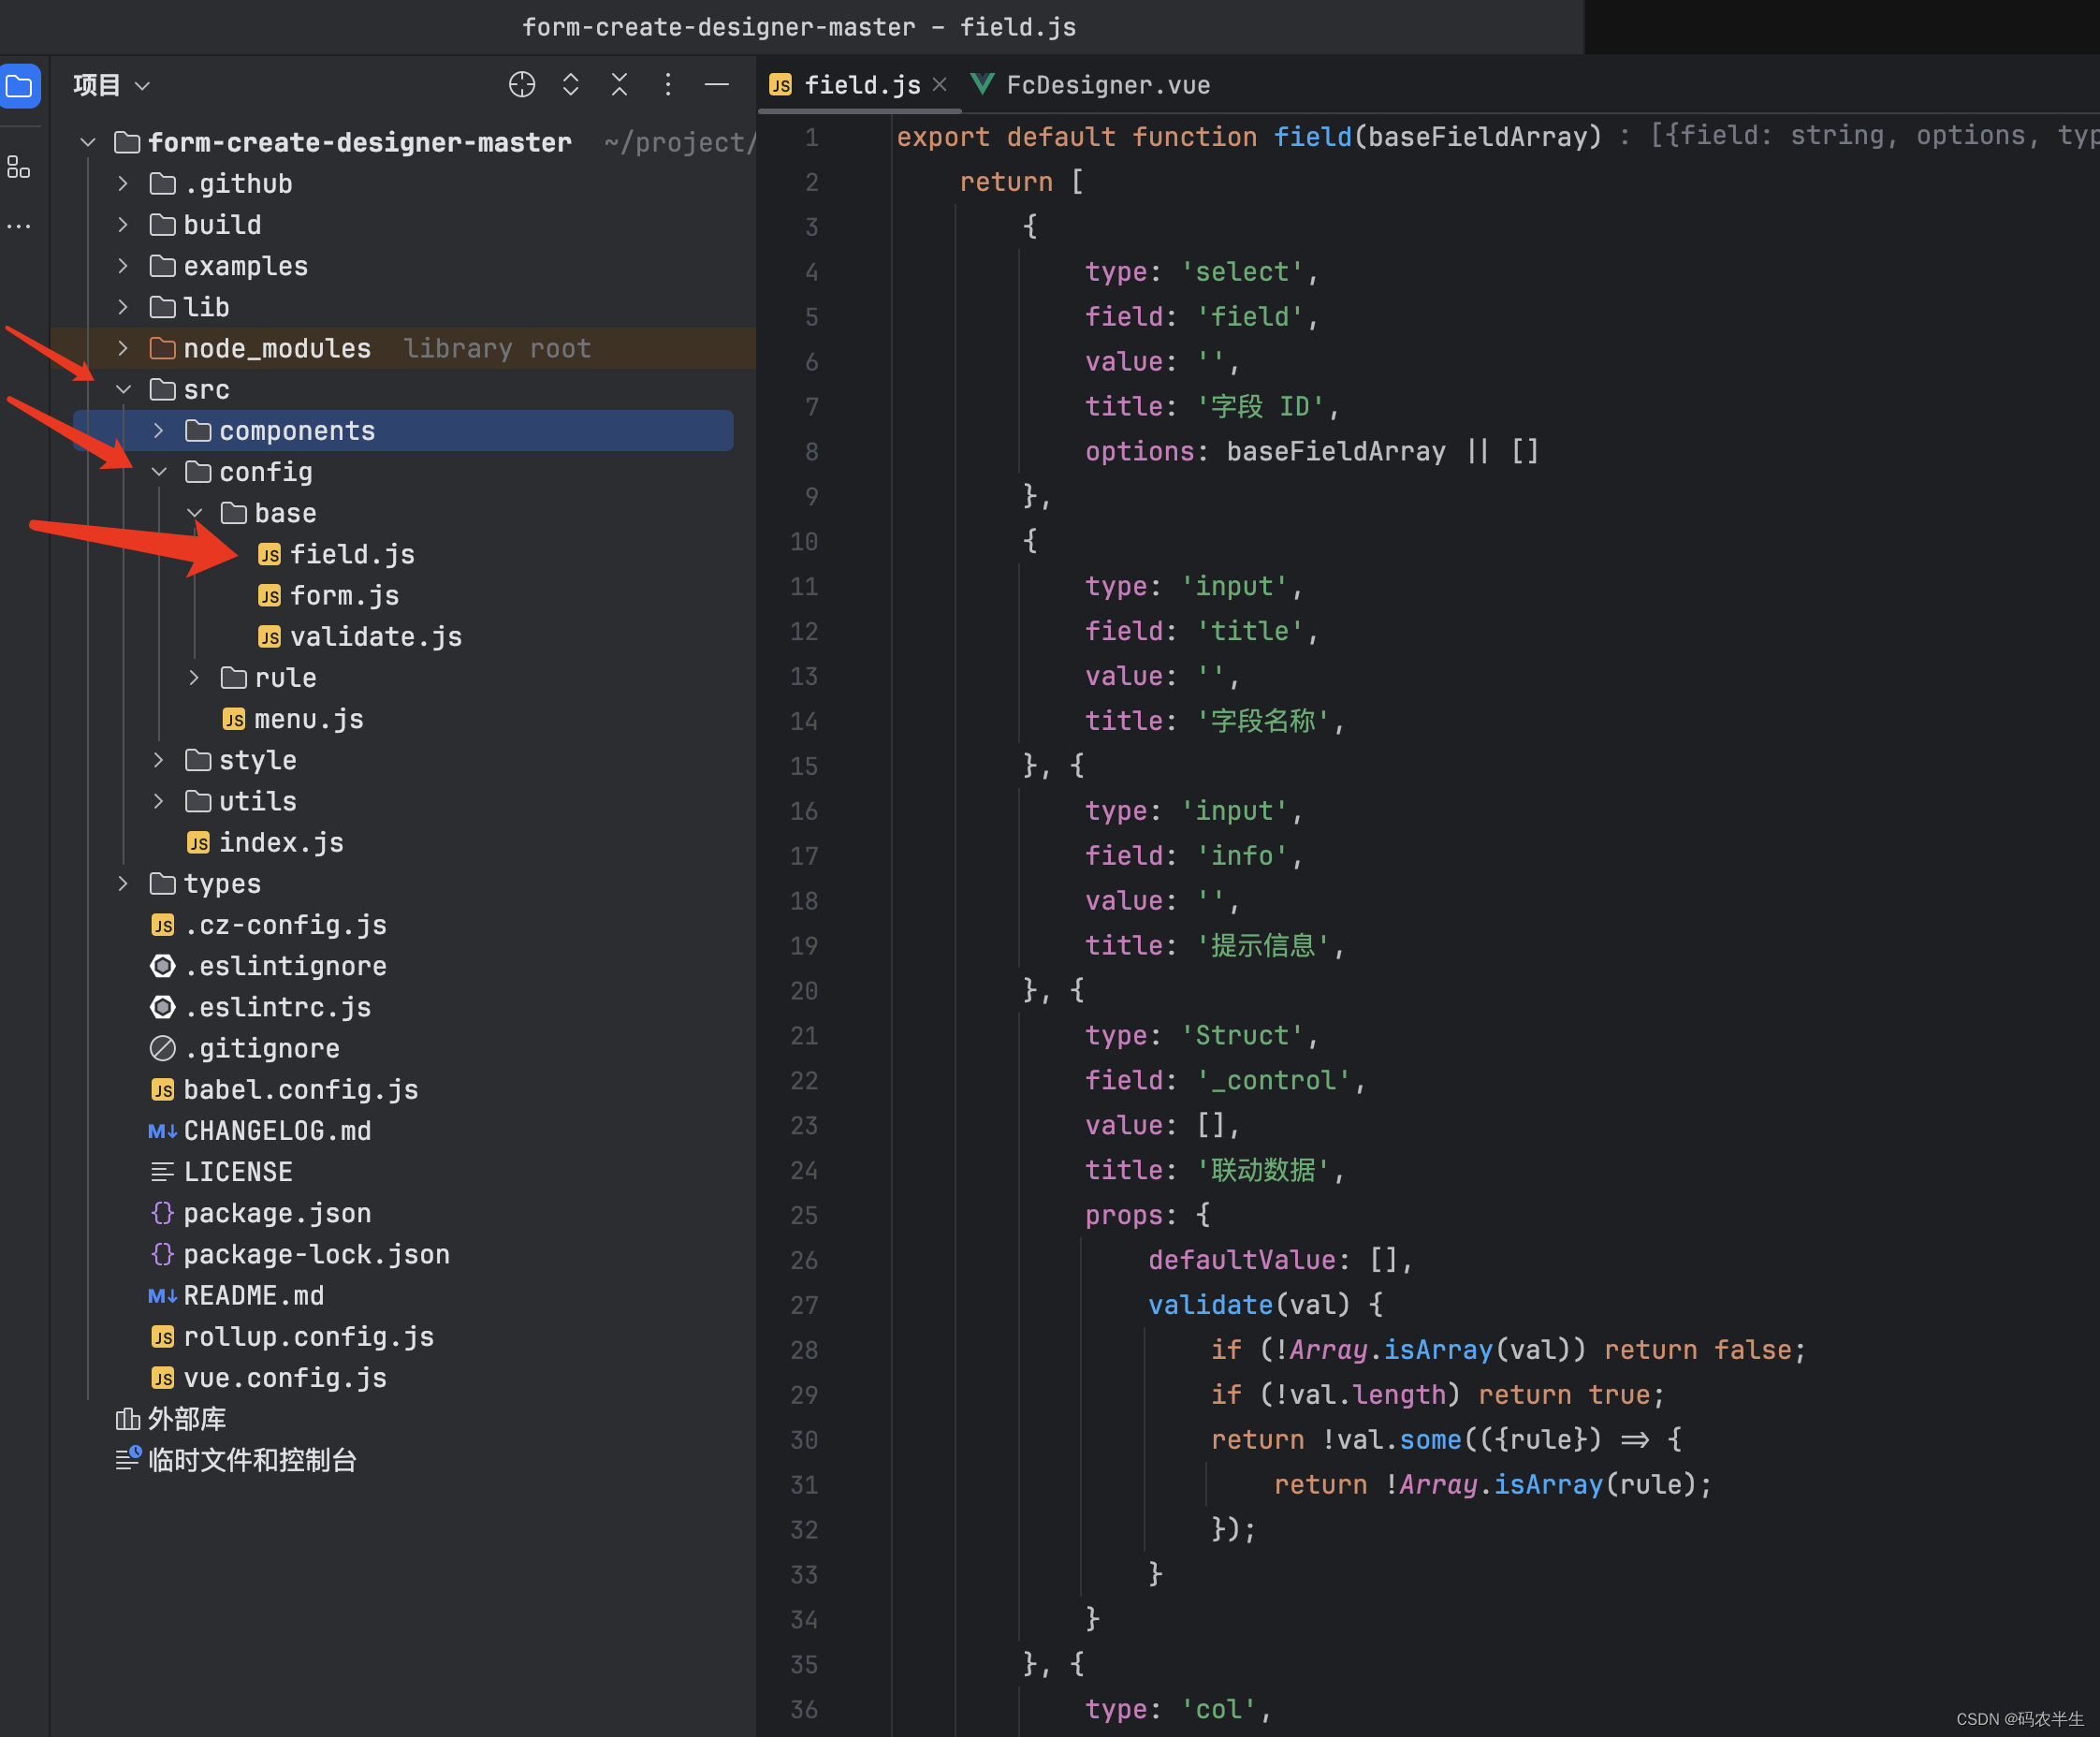Click the JS badge on the field.js tab

(781, 85)
